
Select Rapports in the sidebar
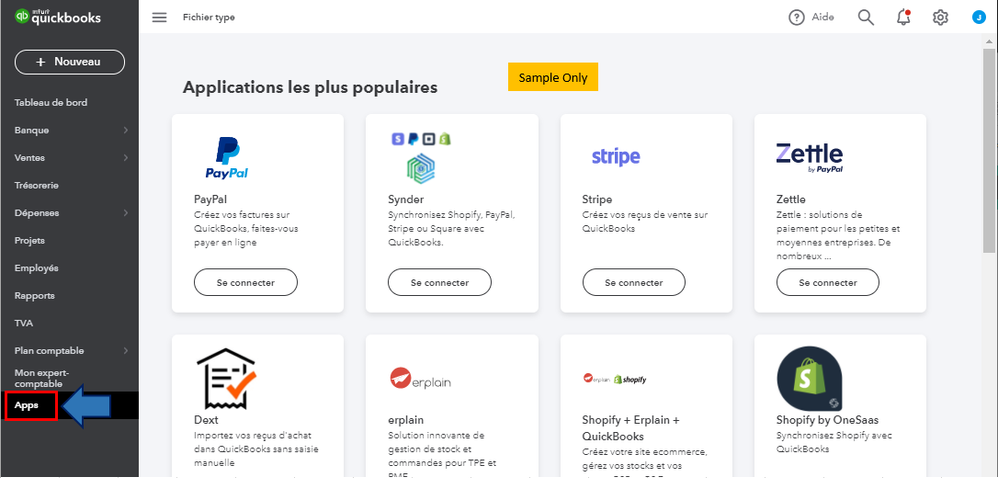click(x=35, y=296)
